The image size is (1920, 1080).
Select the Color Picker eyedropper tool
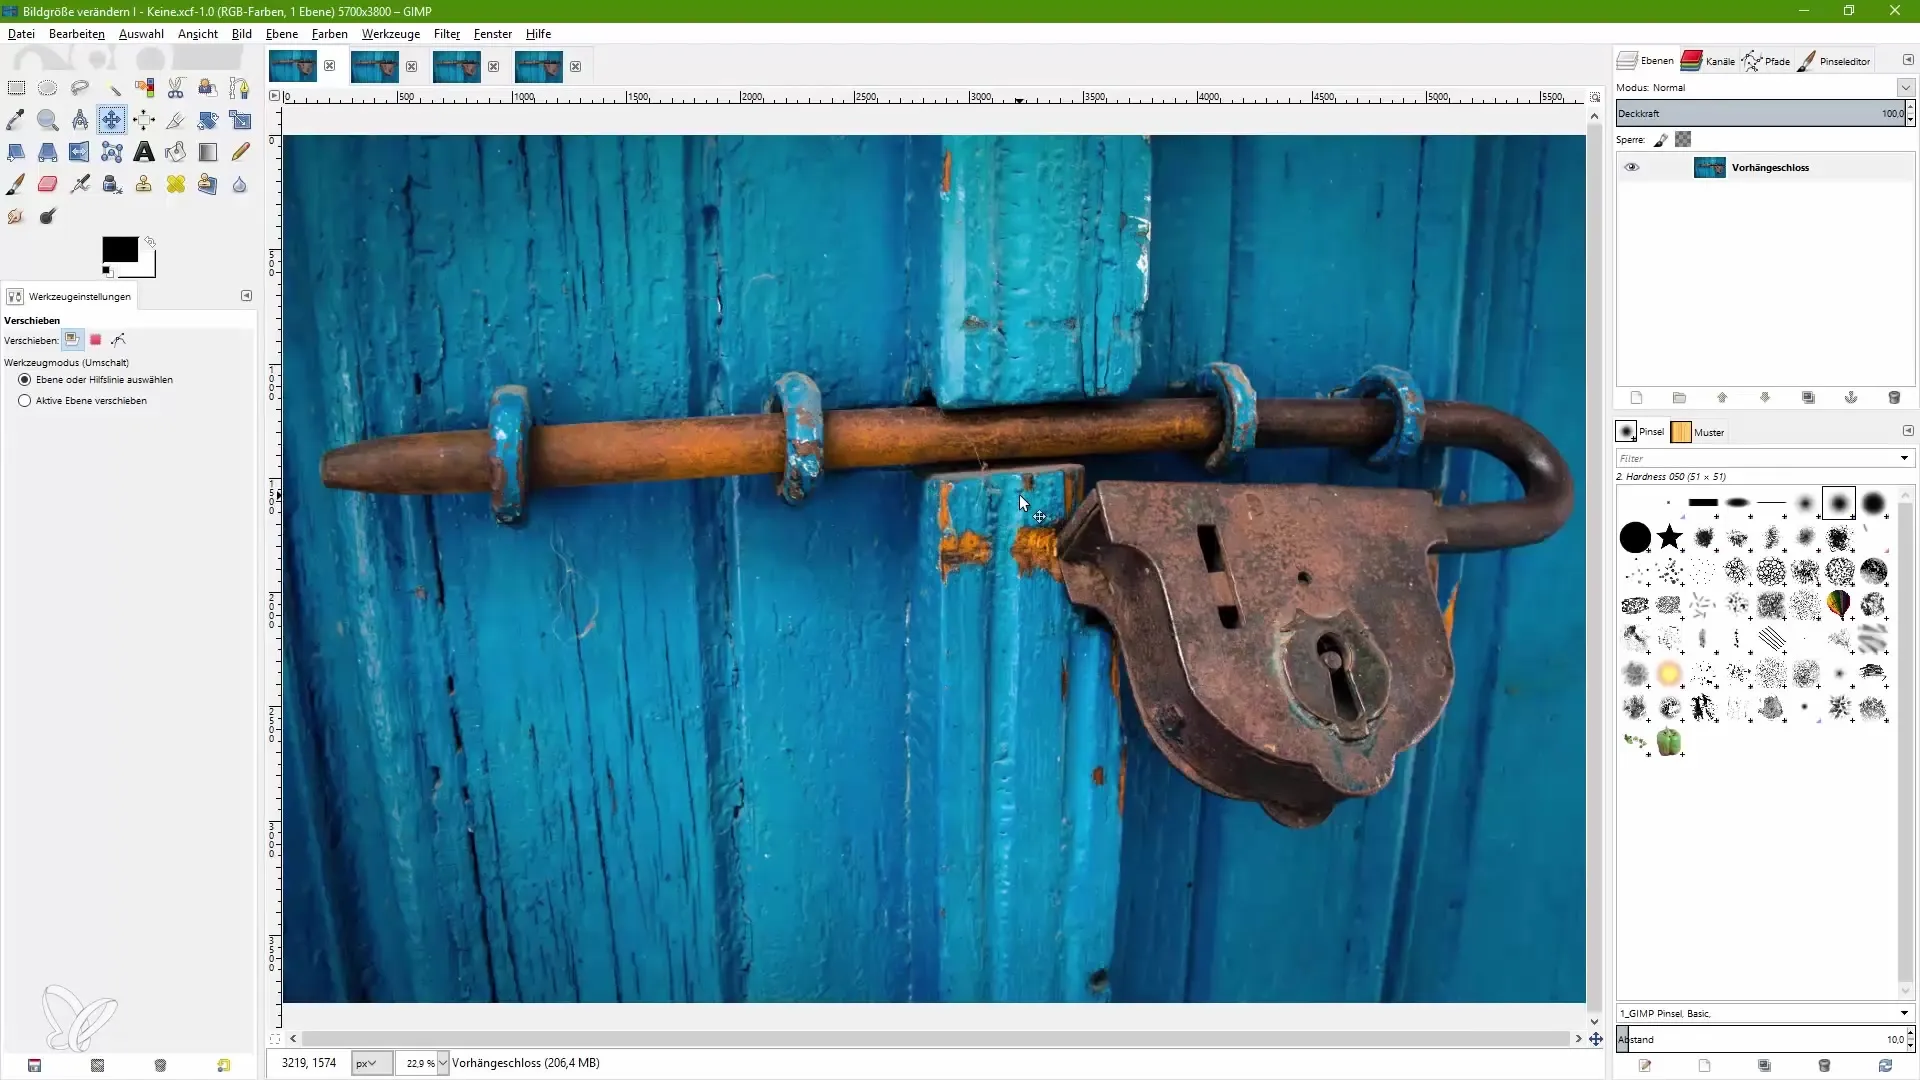pyautogui.click(x=16, y=120)
